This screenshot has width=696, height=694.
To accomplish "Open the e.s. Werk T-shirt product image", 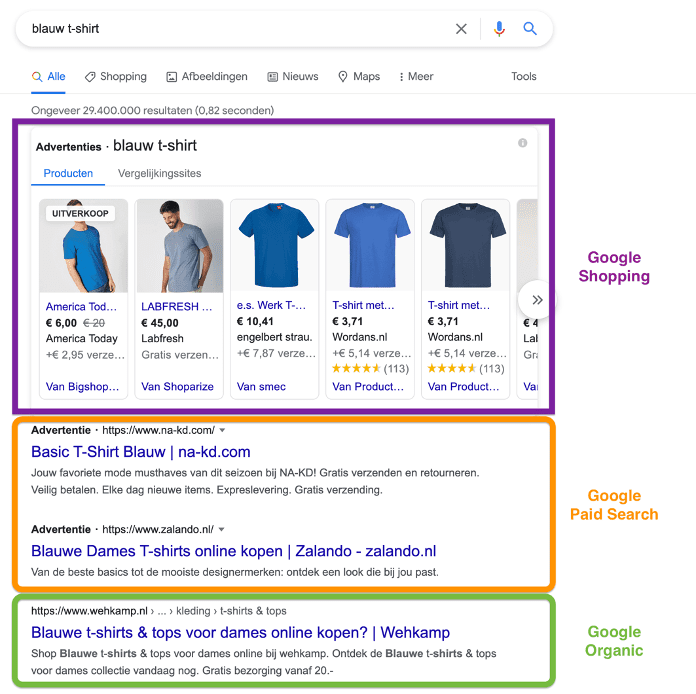I will [x=275, y=245].
